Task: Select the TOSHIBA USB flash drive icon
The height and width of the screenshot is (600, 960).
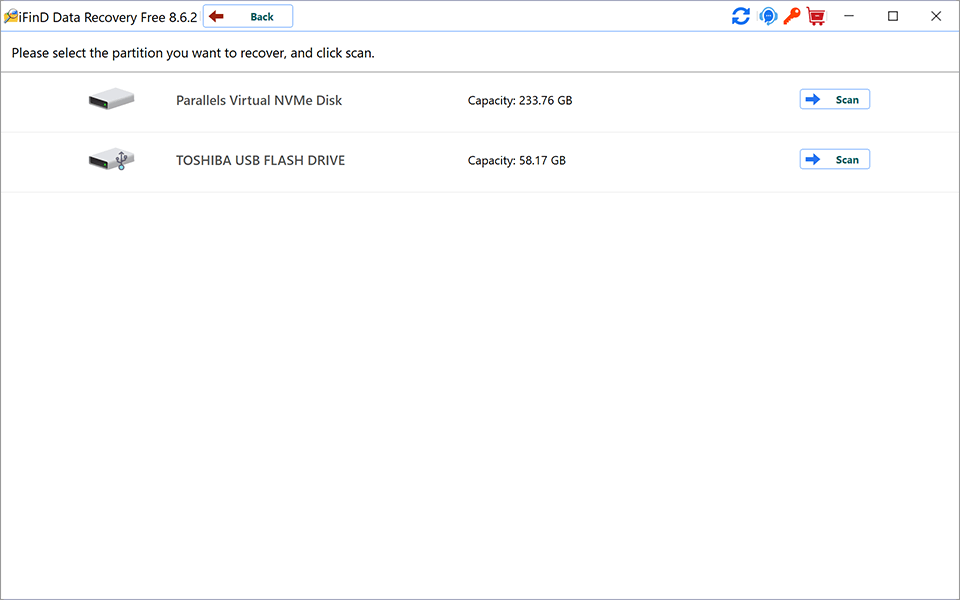Action: 111,159
